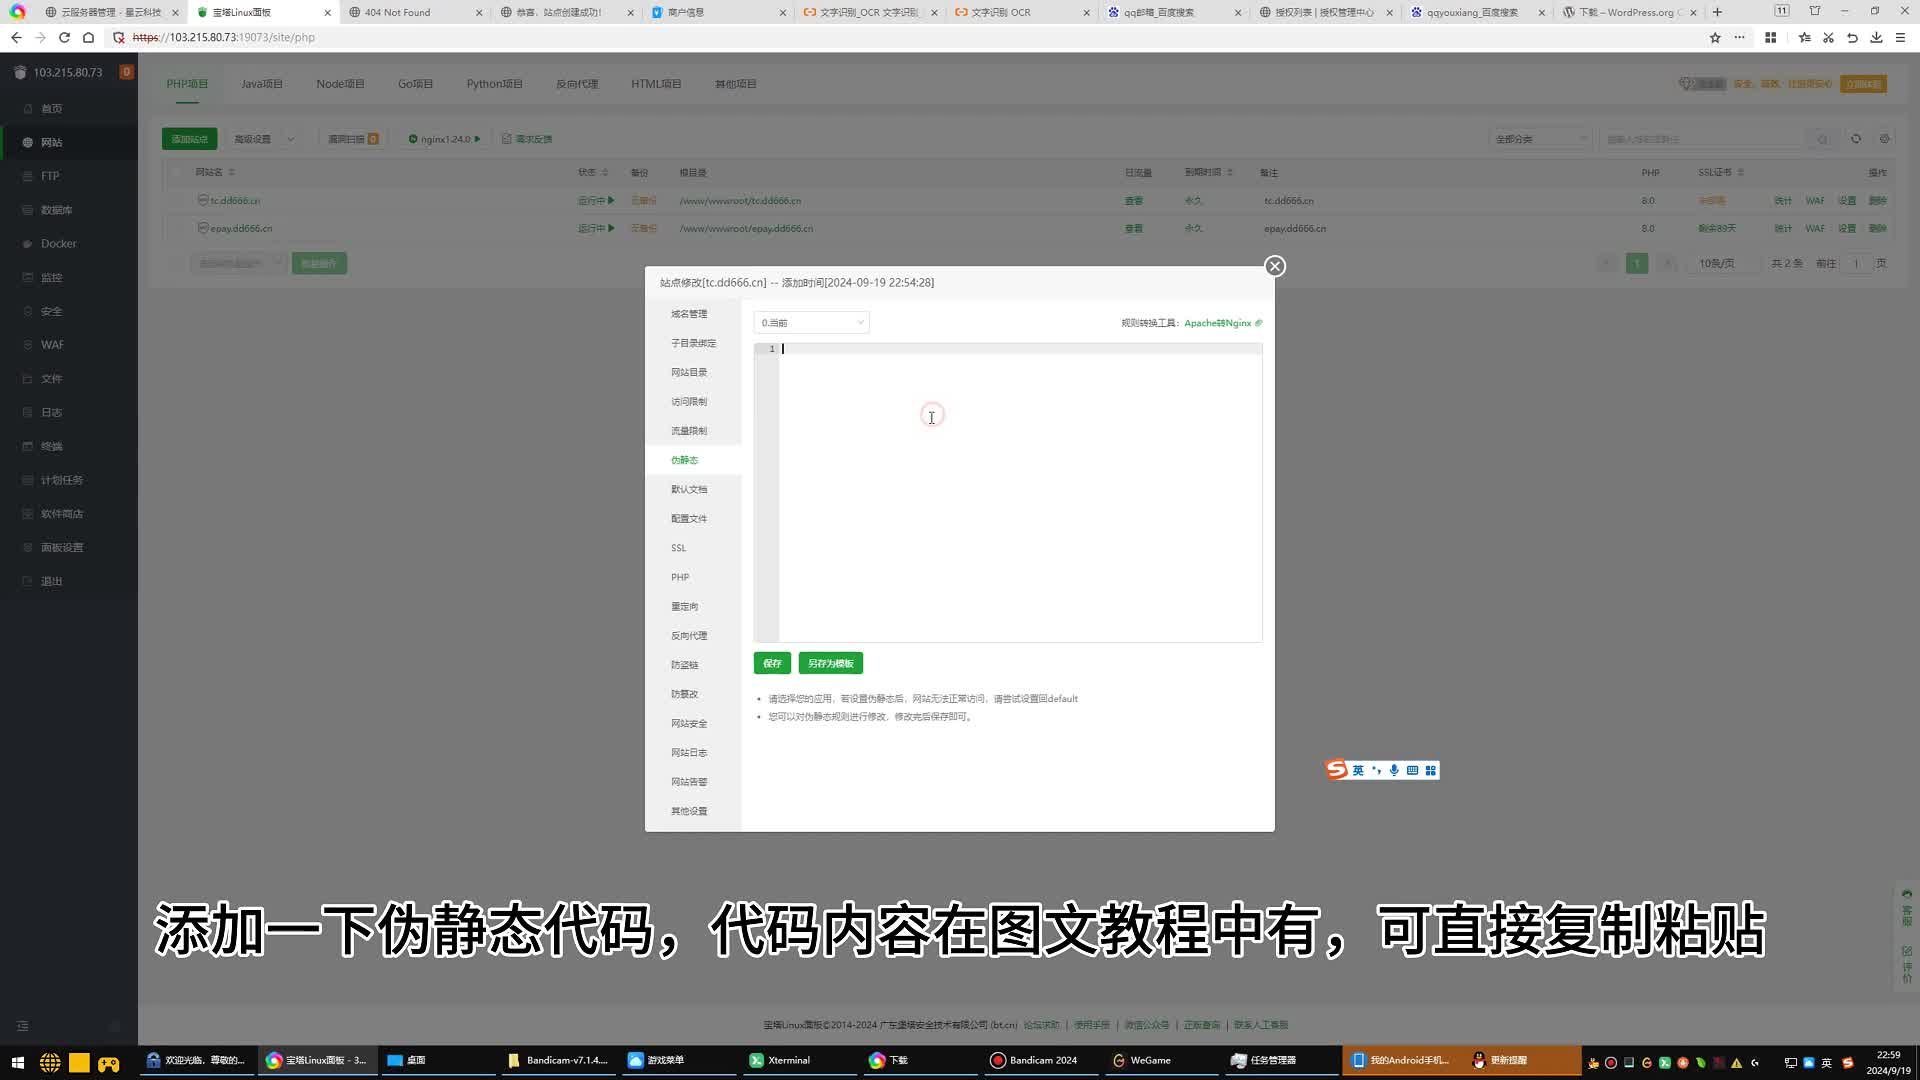
Task: Toggle 运行中 status for tc.dd666.cn
Action: pyautogui.click(x=595, y=201)
